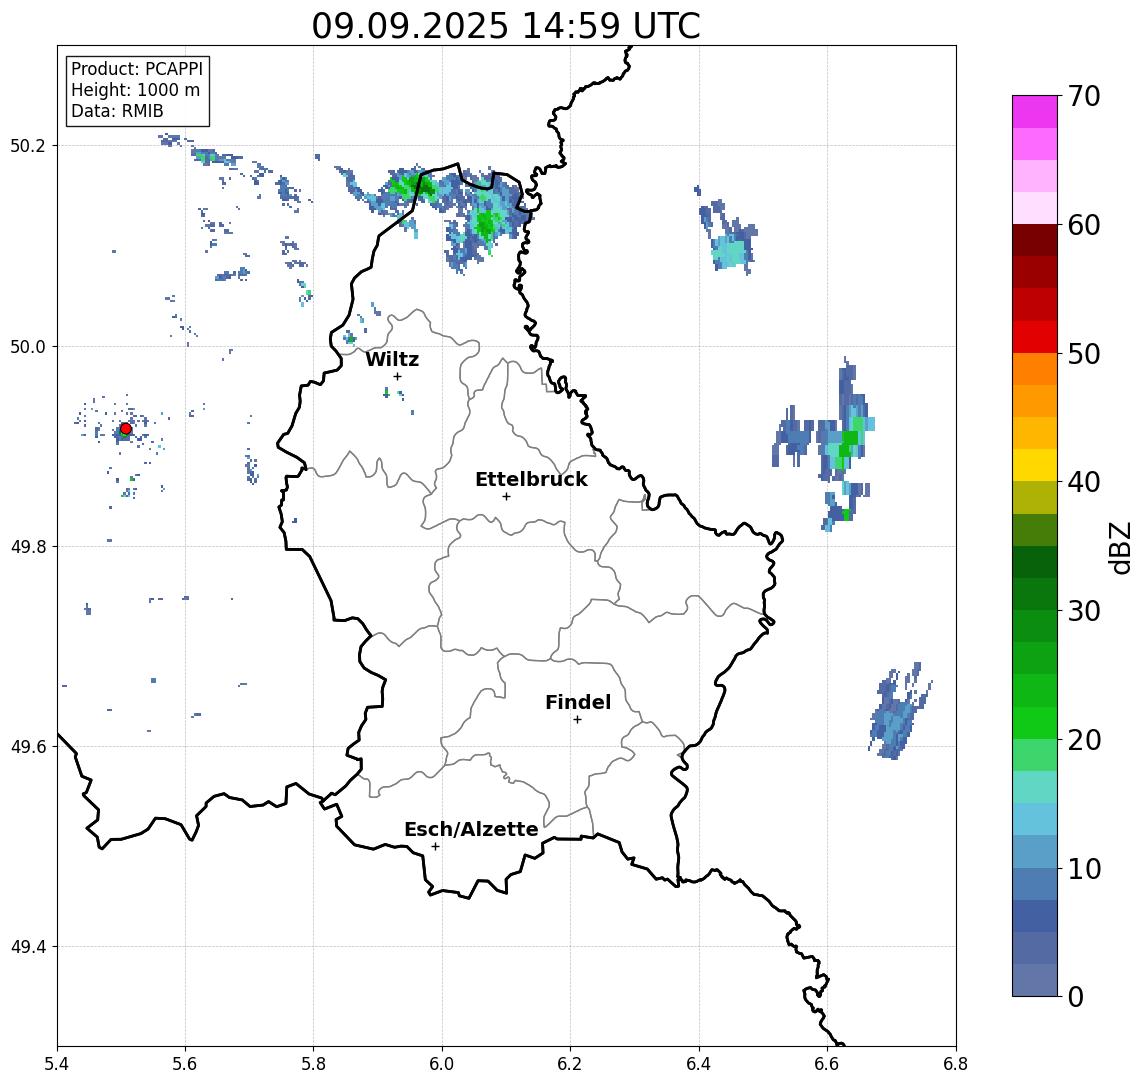Click the 6.6 longitude axis label
1145x1084 pixels.
tap(827, 1064)
